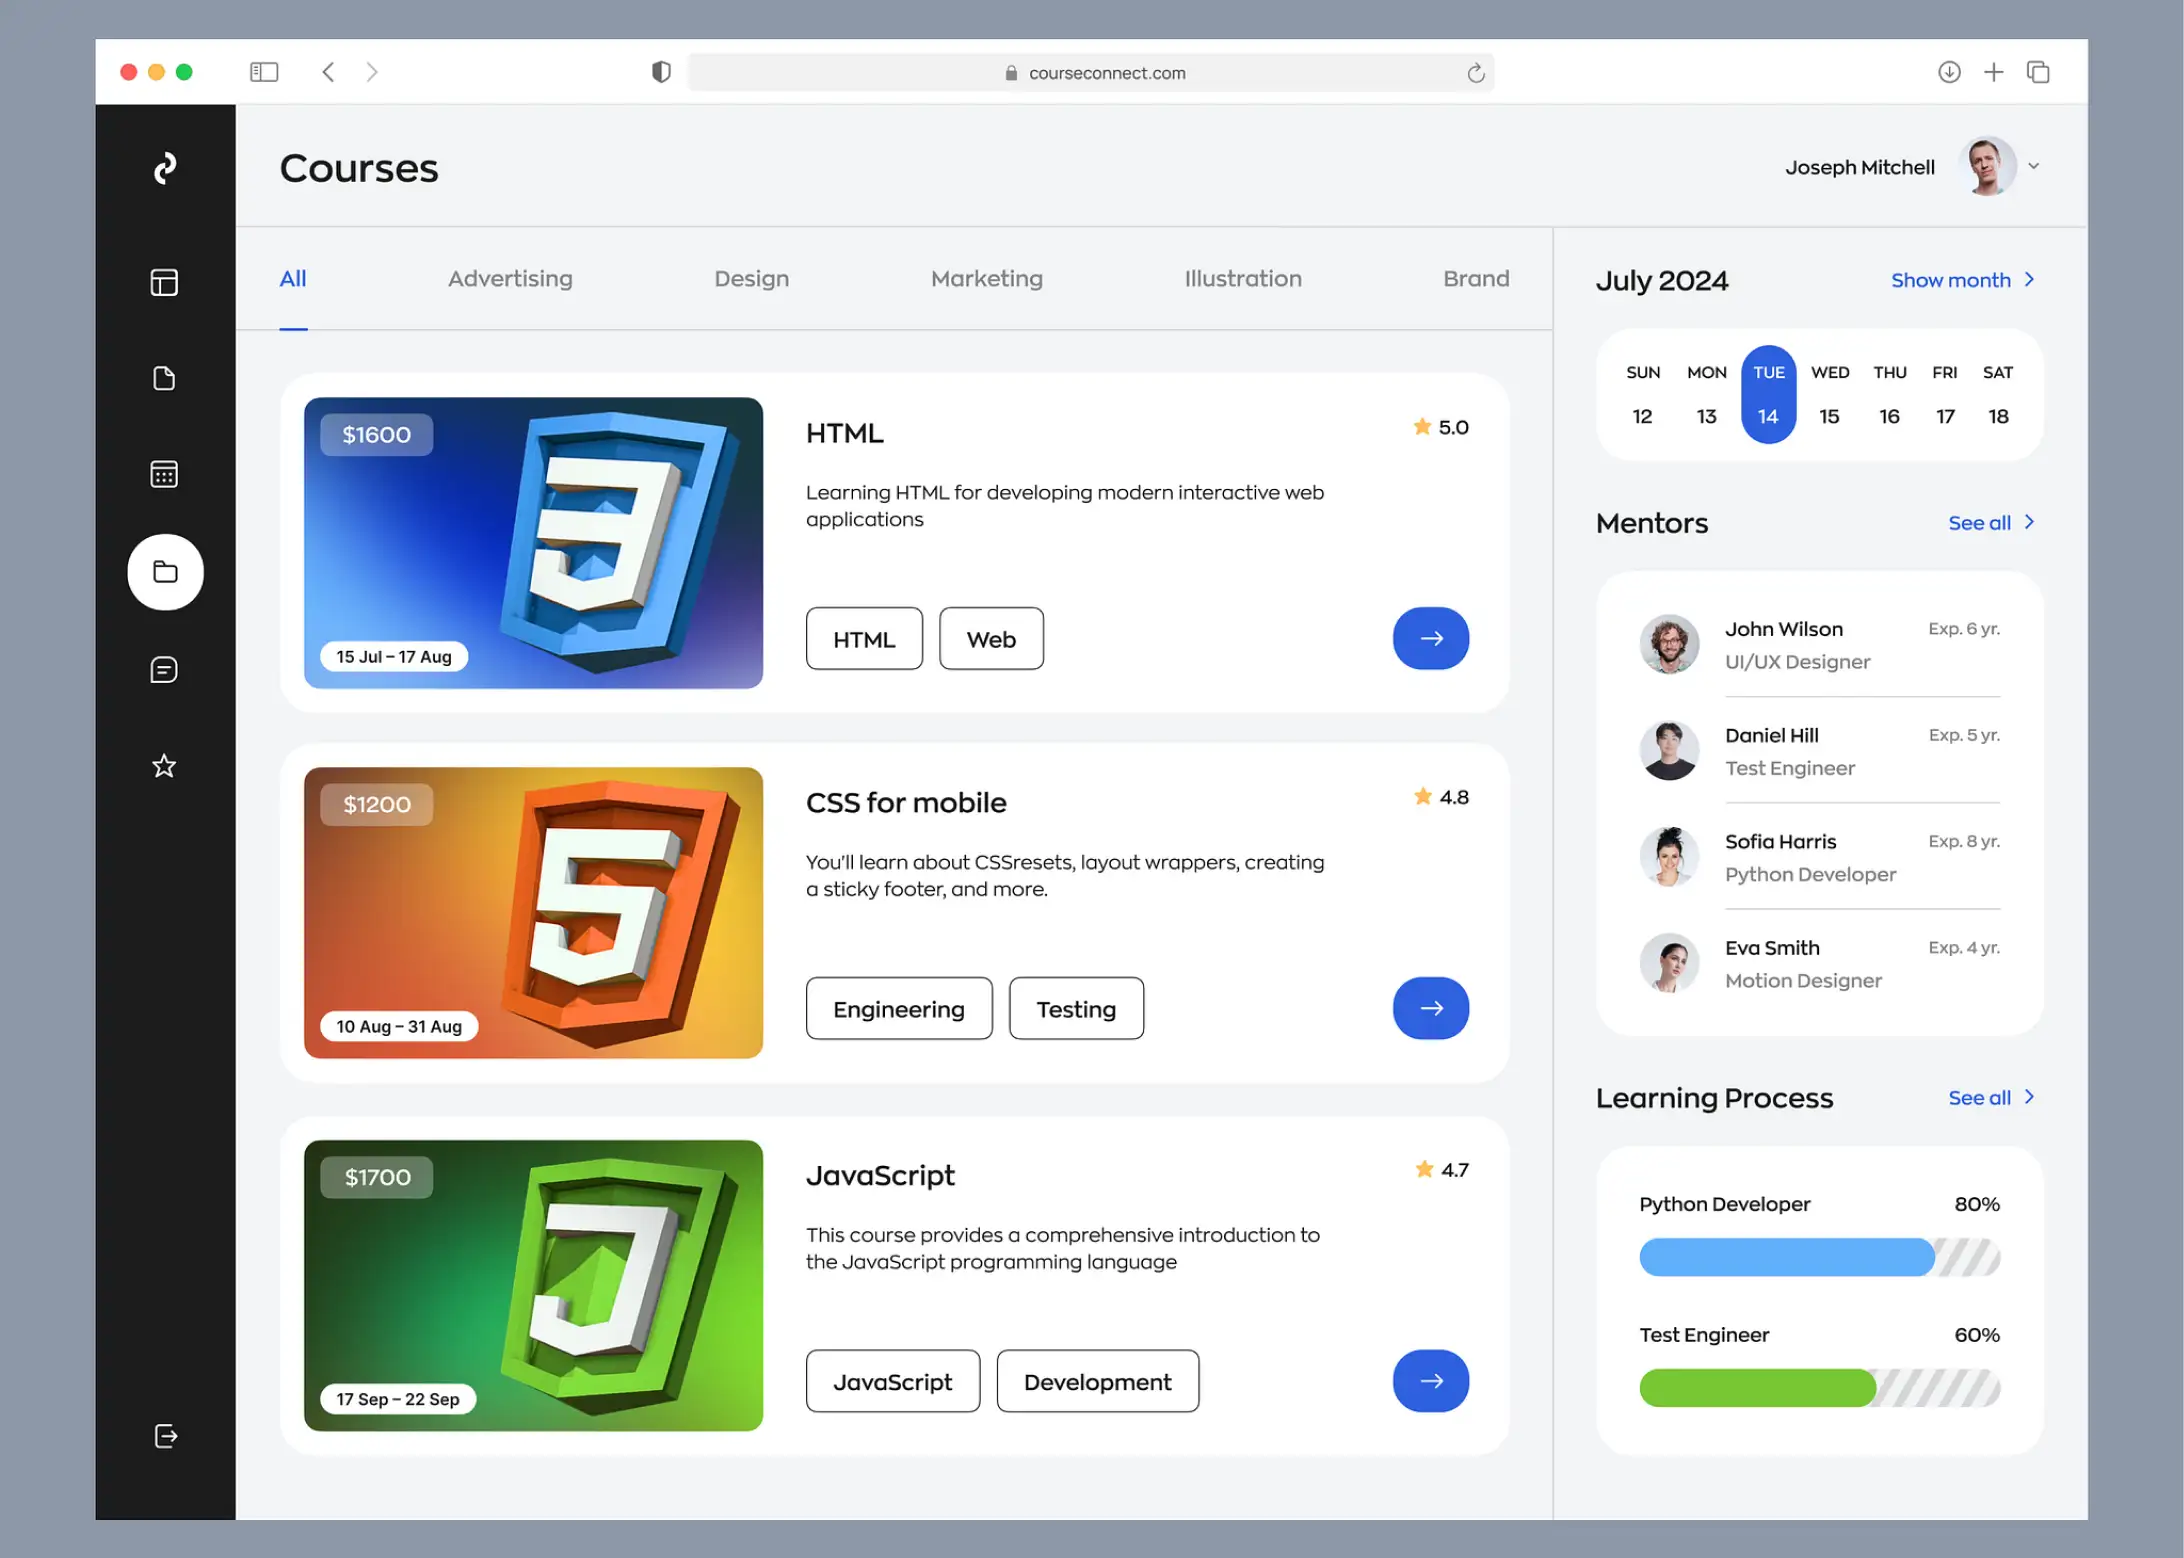This screenshot has width=2184, height=1558.
Task: Click the HTML tag button
Action: [x=864, y=639]
